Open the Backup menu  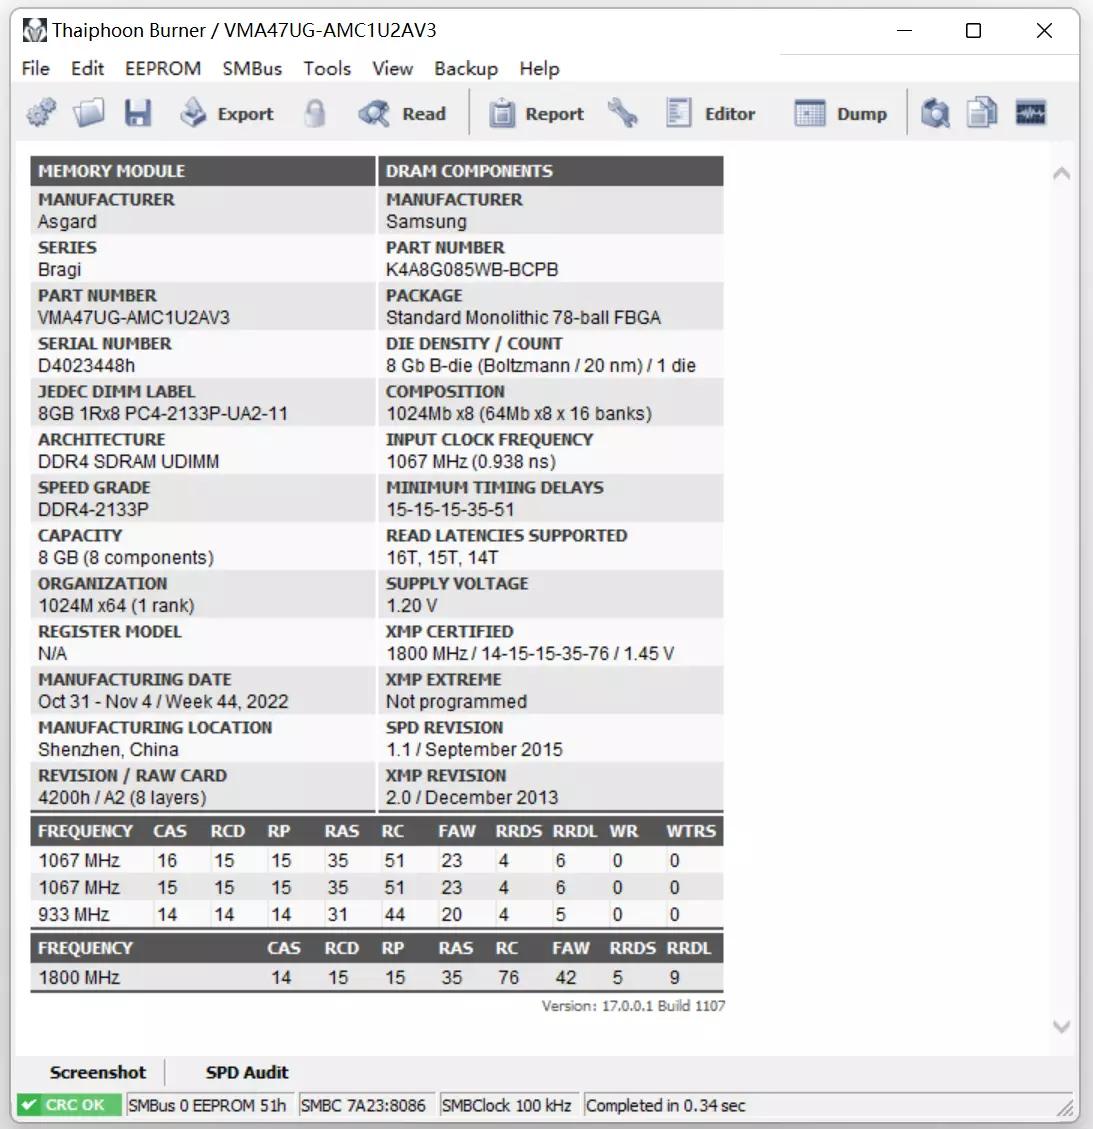(x=466, y=68)
